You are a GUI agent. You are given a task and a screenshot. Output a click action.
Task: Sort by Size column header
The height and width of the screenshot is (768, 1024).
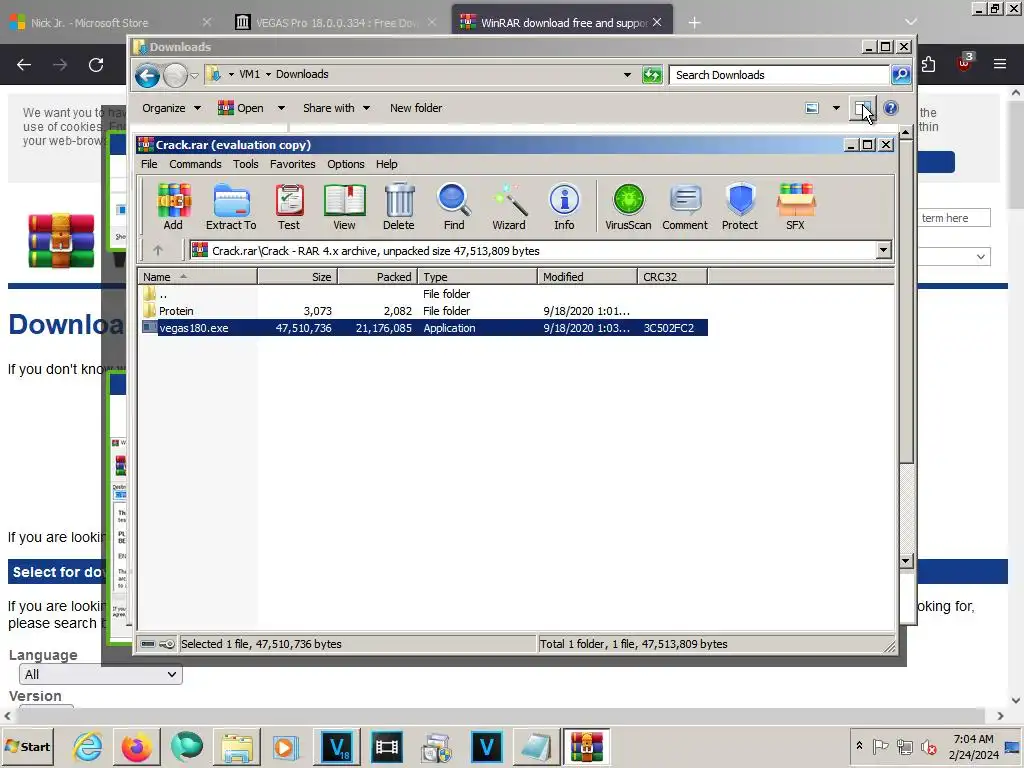pos(297,277)
